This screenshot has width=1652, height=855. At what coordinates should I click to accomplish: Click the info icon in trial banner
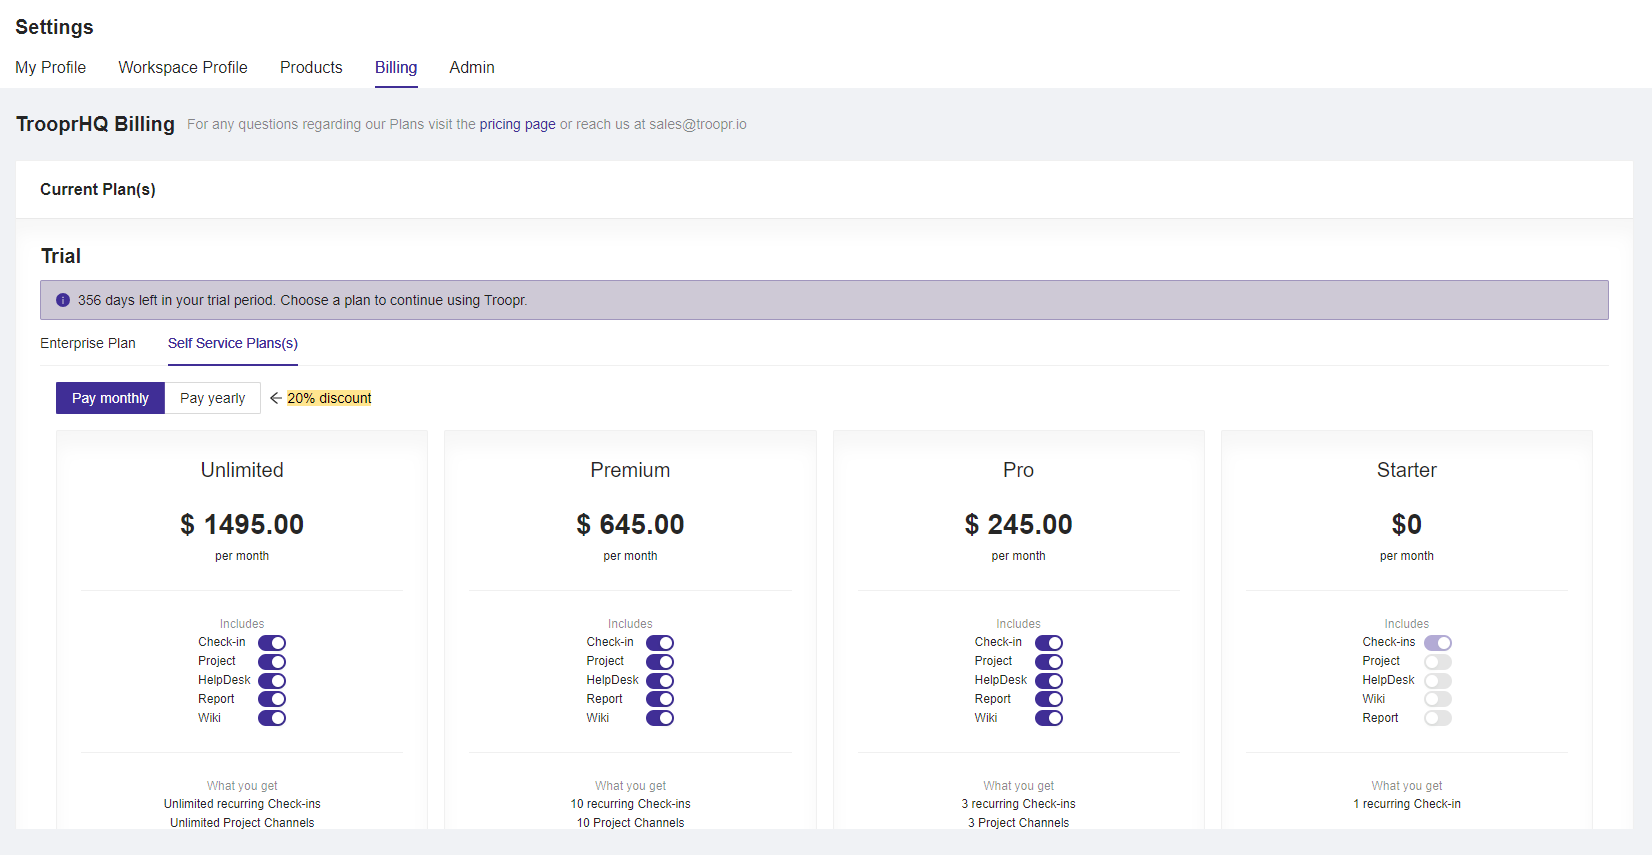point(63,300)
